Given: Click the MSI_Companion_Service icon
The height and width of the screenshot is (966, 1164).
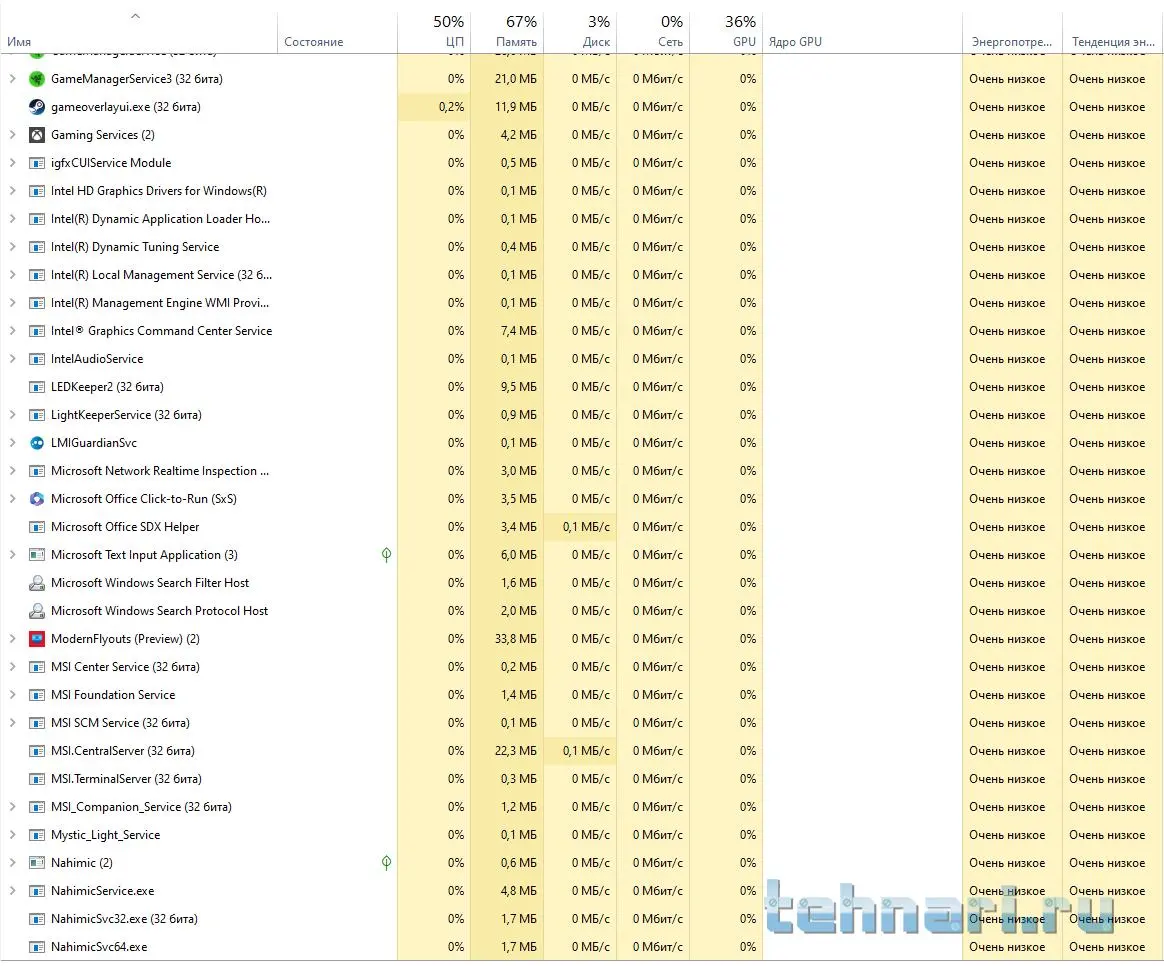Looking at the screenshot, I should point(36,807).
